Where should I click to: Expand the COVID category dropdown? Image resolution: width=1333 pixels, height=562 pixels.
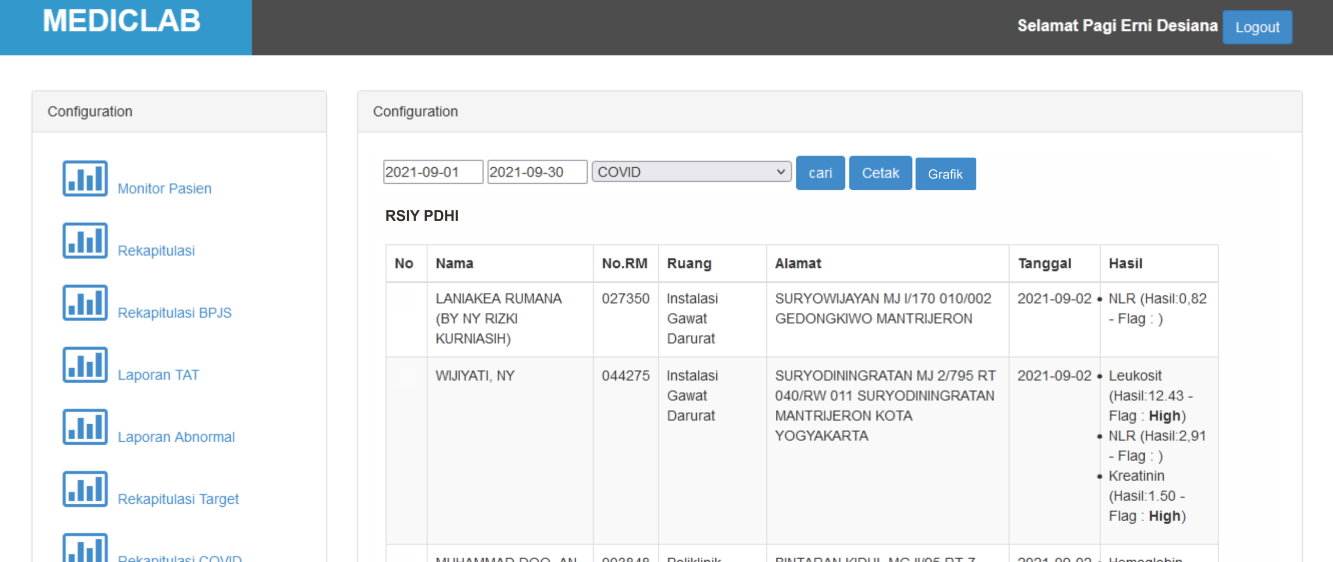691,172
